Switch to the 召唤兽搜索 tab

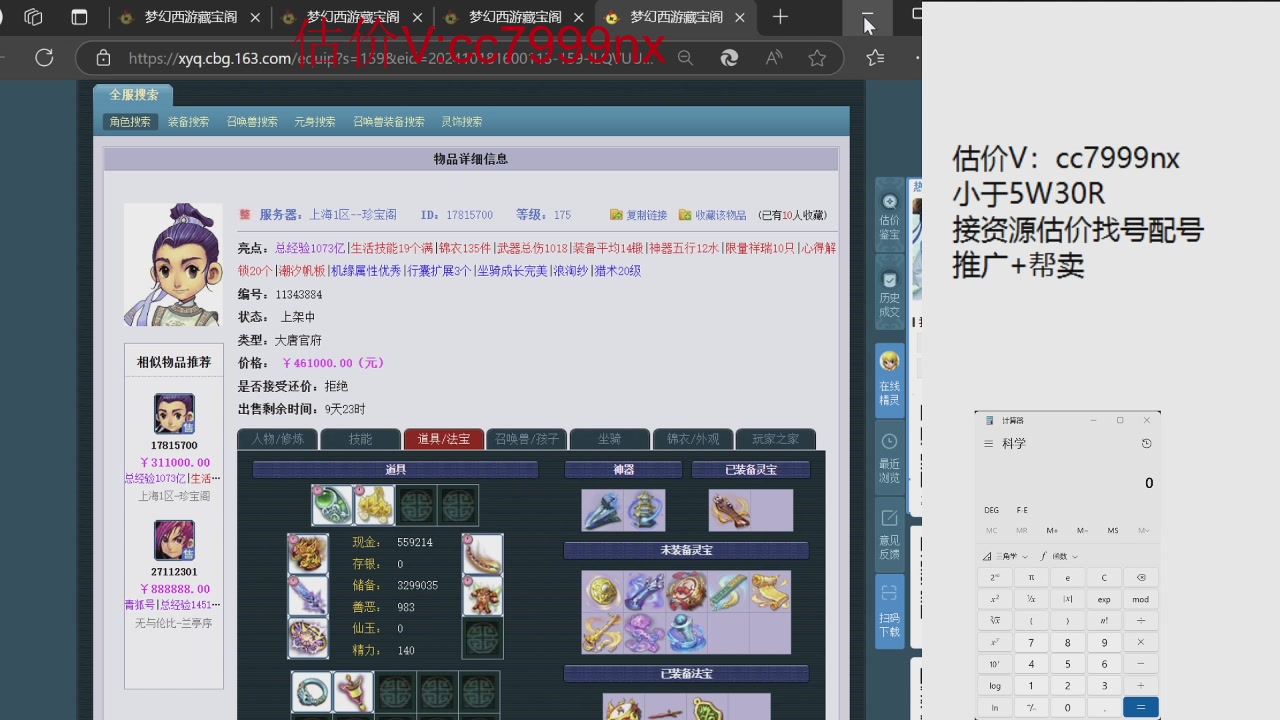[x=252, y=121]
